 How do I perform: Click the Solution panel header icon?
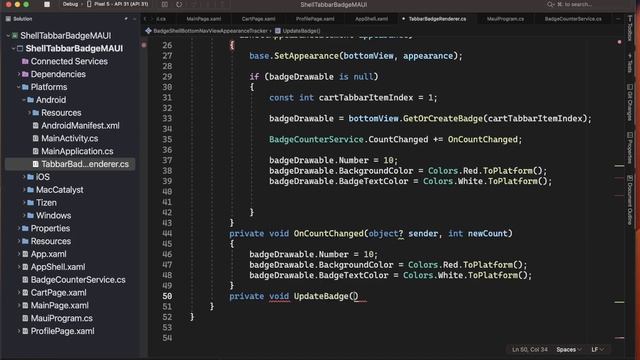pos(8,19)
